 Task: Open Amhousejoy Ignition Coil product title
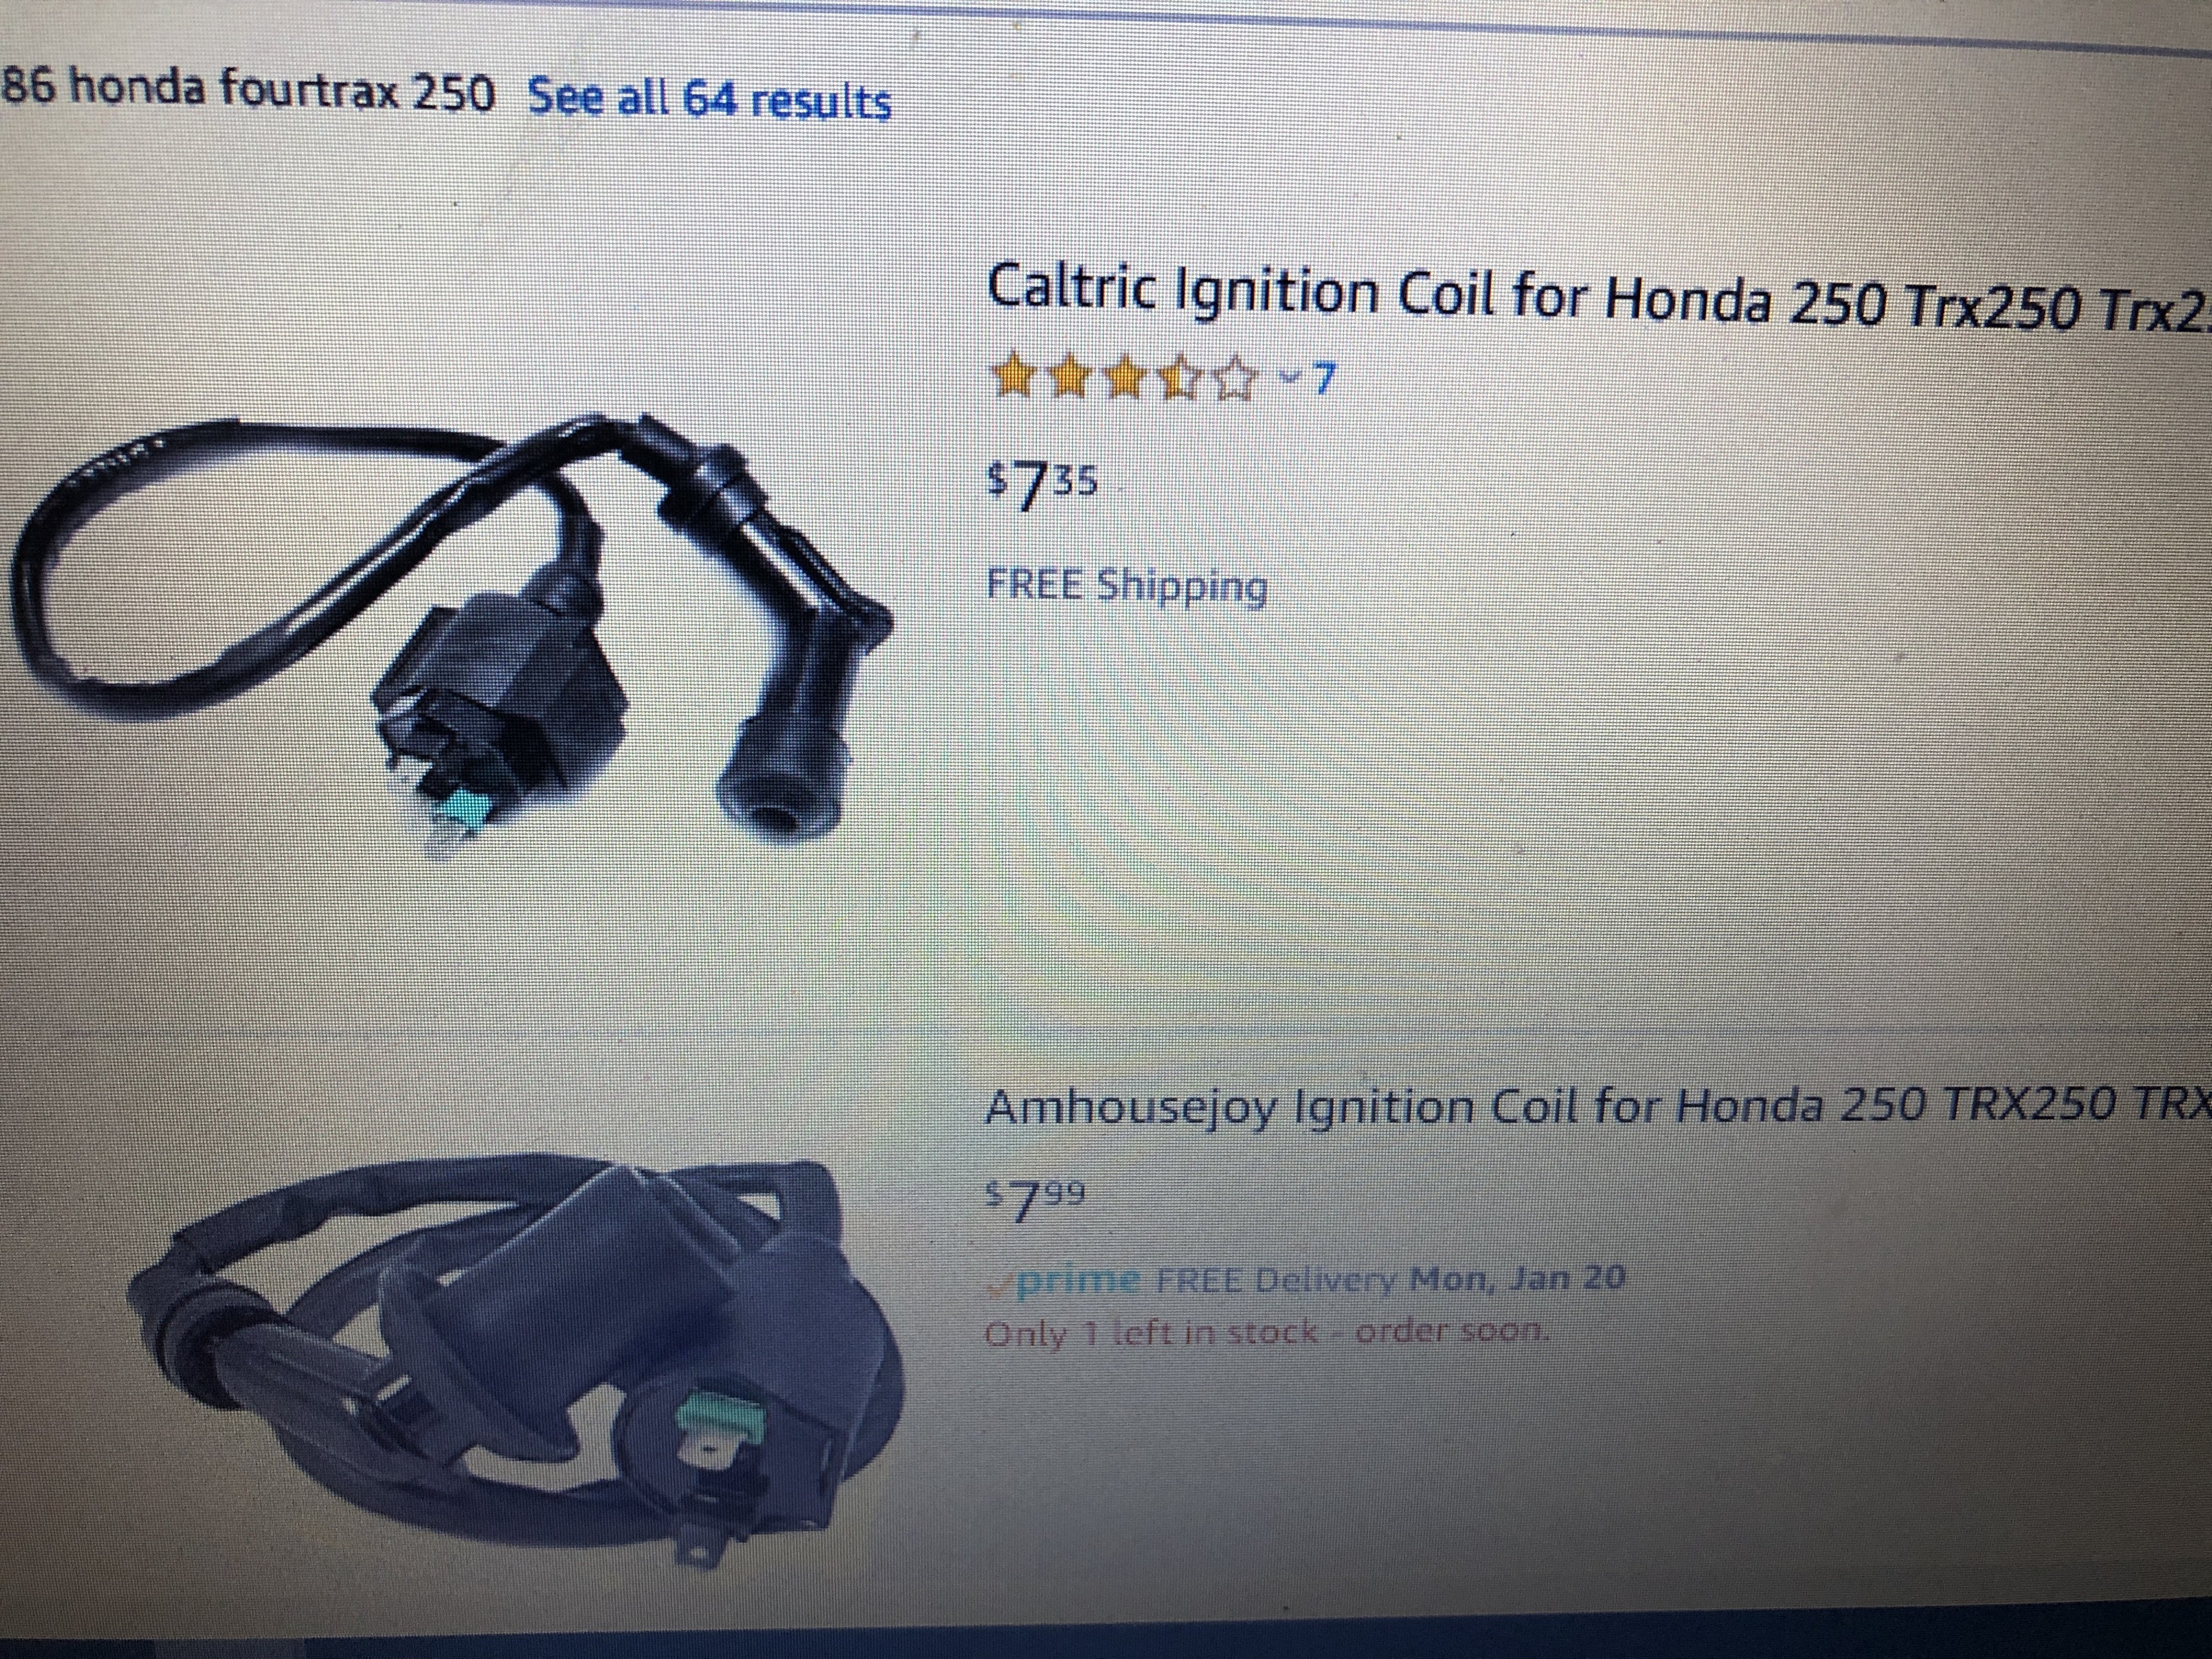pyautogui.click(x=1597, y=1107)
